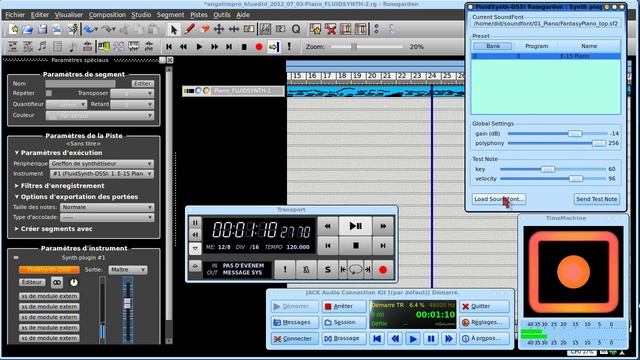Select the four-arrow move tool
The height and width of the screenshot is (360, 640).
(219, 29)
